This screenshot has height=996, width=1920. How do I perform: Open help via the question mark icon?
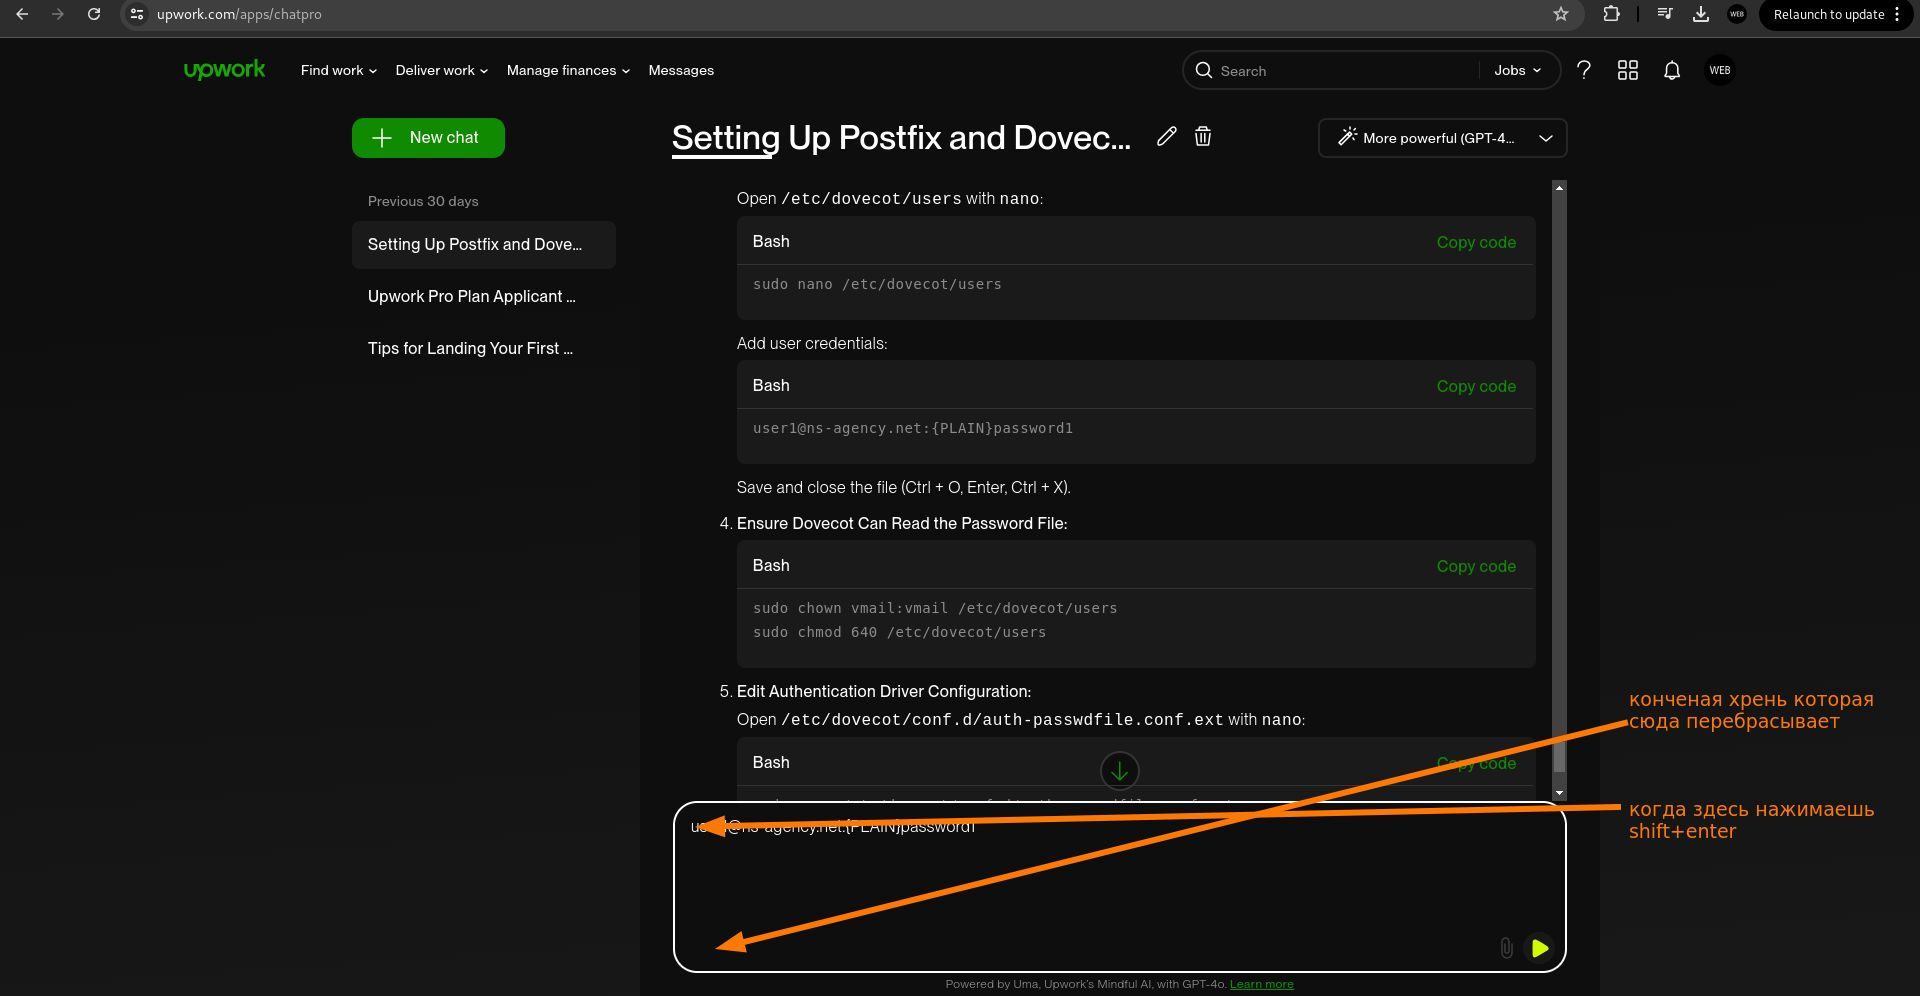1583,71
